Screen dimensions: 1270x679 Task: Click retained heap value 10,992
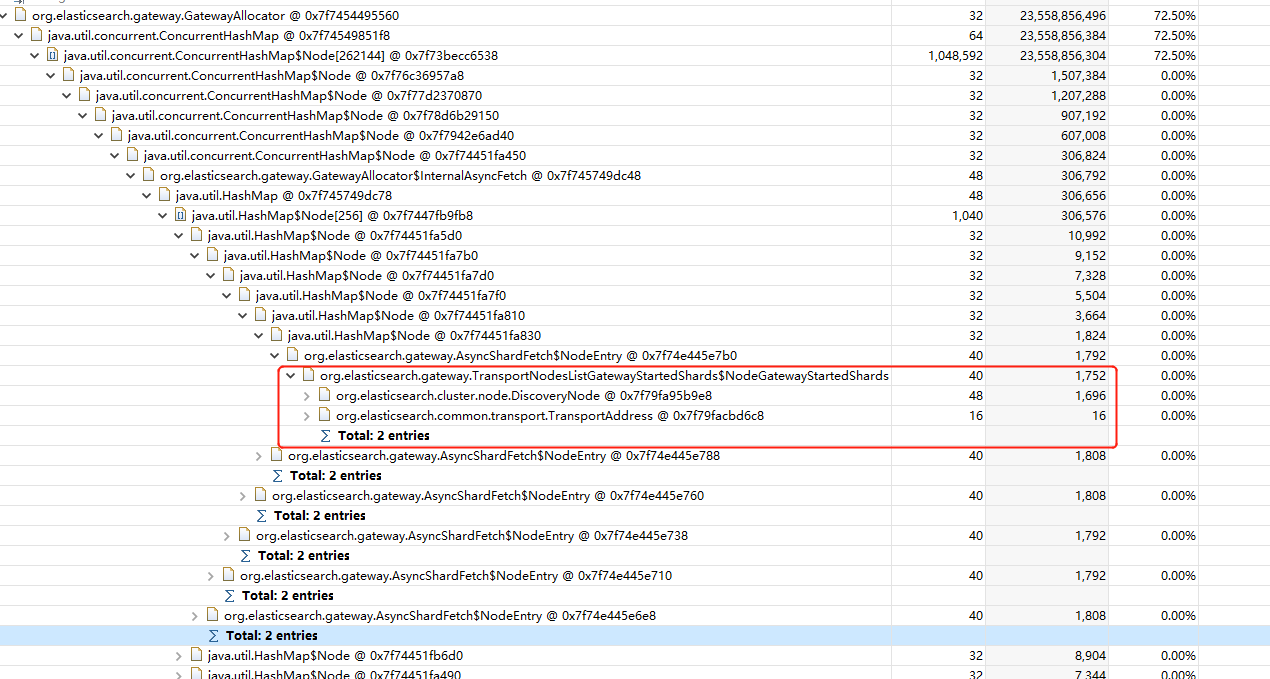(x=1088, y=236)
